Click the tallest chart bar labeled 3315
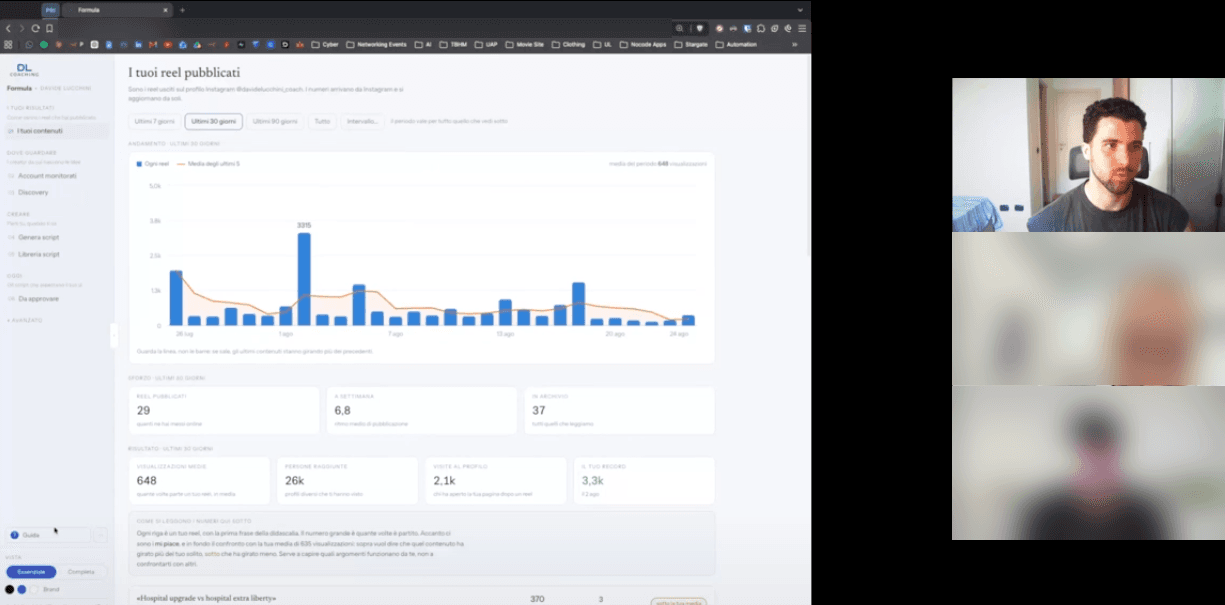 [x=304, y=279]
